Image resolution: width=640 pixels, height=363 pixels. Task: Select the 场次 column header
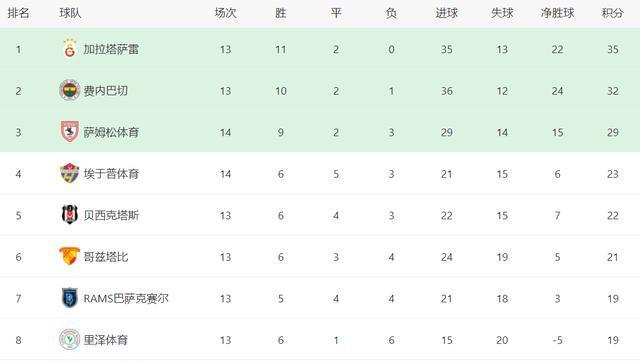225,13
